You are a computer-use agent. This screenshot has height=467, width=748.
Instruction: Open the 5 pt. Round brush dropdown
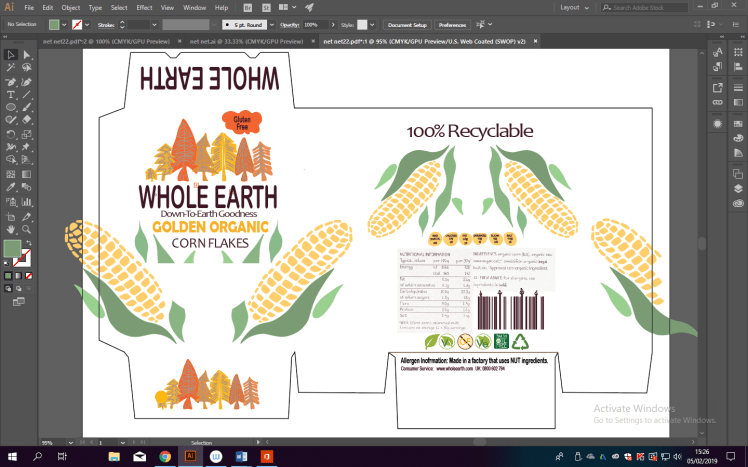(x=272, y=25)
